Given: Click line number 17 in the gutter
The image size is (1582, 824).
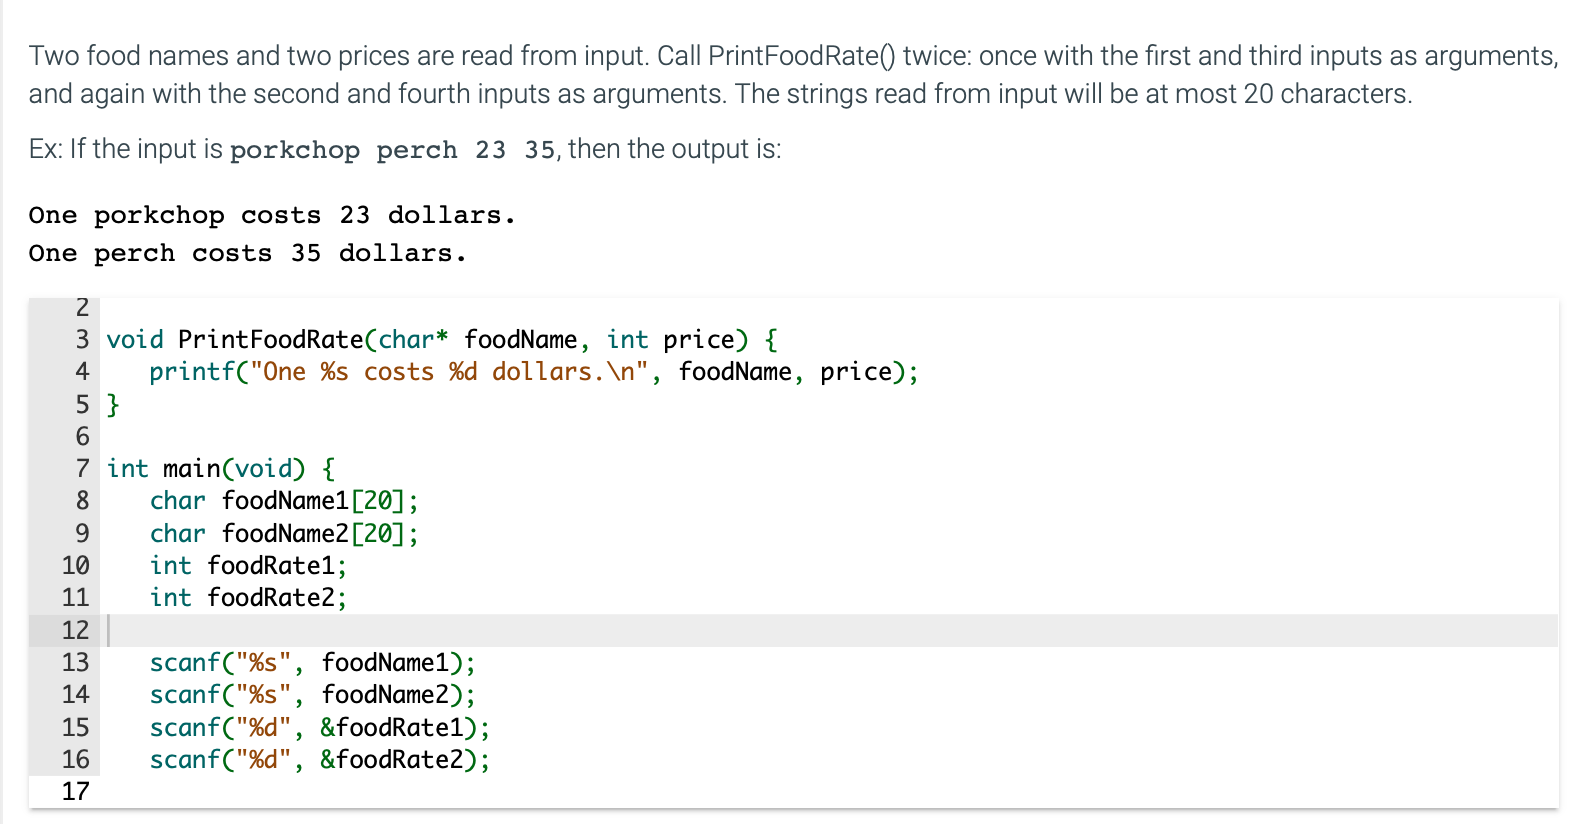Looking at the screenshot, I should pyautogui.click(x=75, y=792).
